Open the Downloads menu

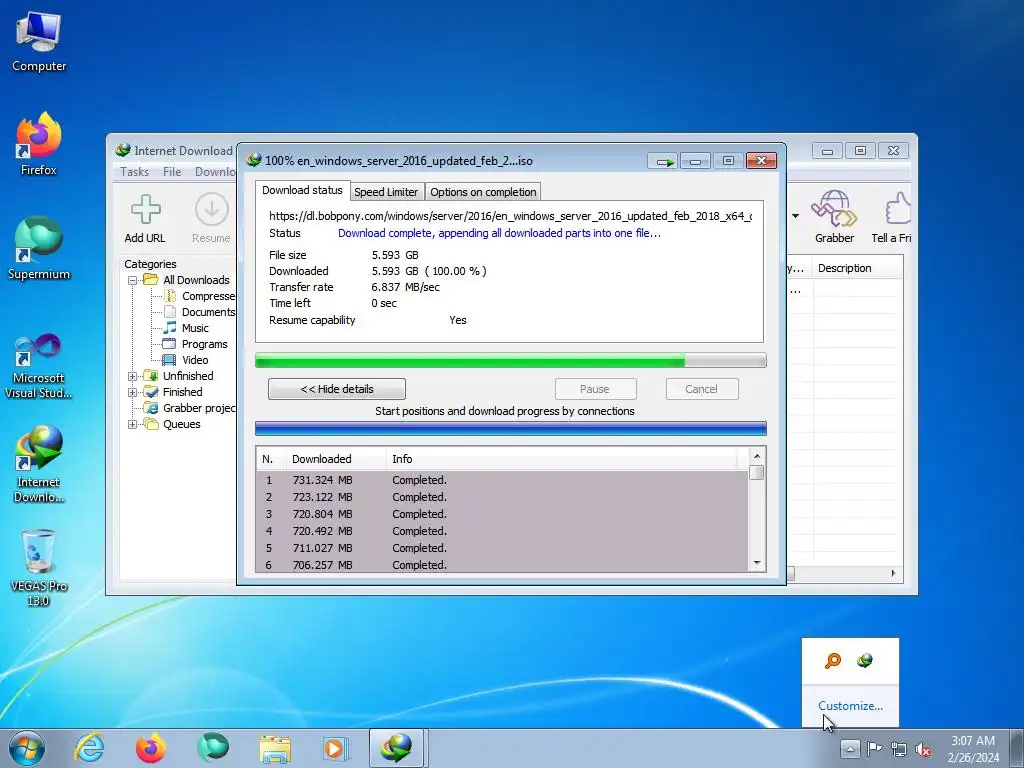click(215, 172)
